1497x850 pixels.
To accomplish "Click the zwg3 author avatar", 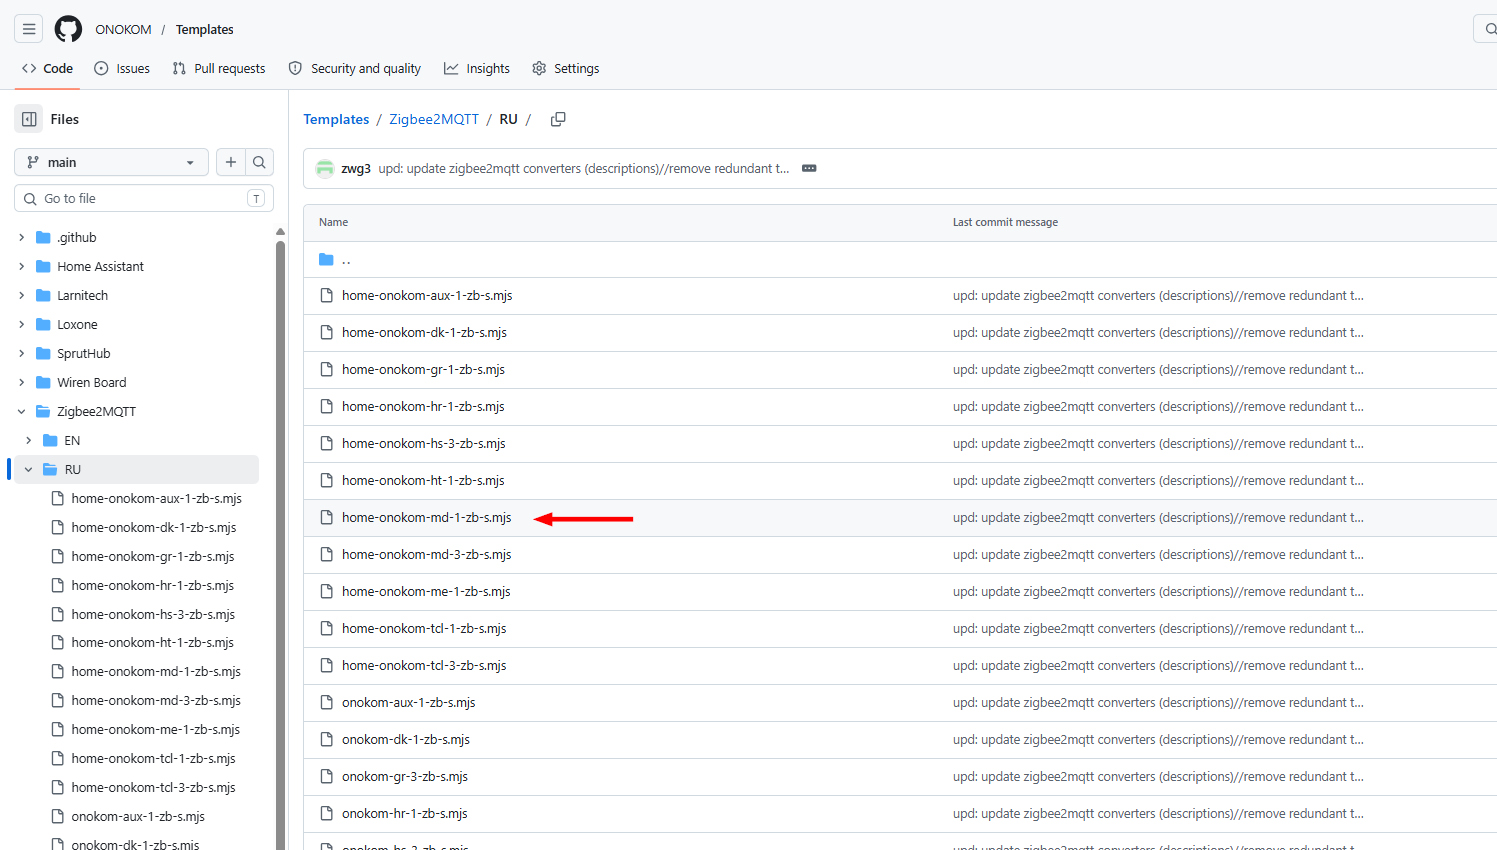I will tap(325, 168).
